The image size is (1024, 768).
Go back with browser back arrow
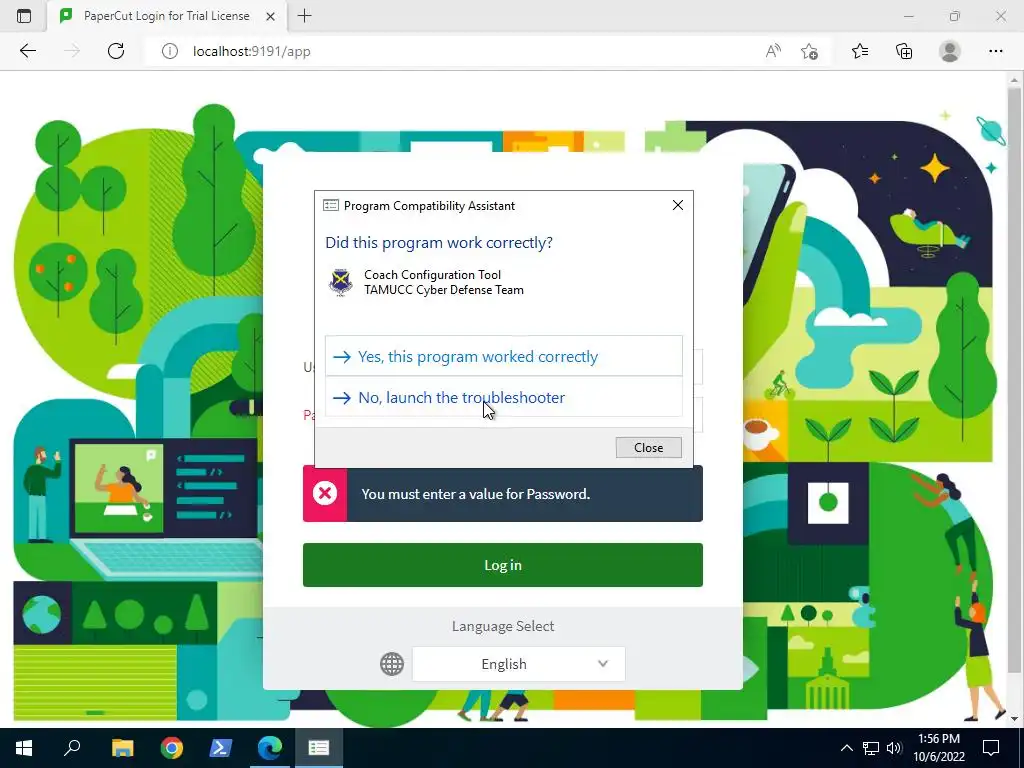[x=27, y=51]
